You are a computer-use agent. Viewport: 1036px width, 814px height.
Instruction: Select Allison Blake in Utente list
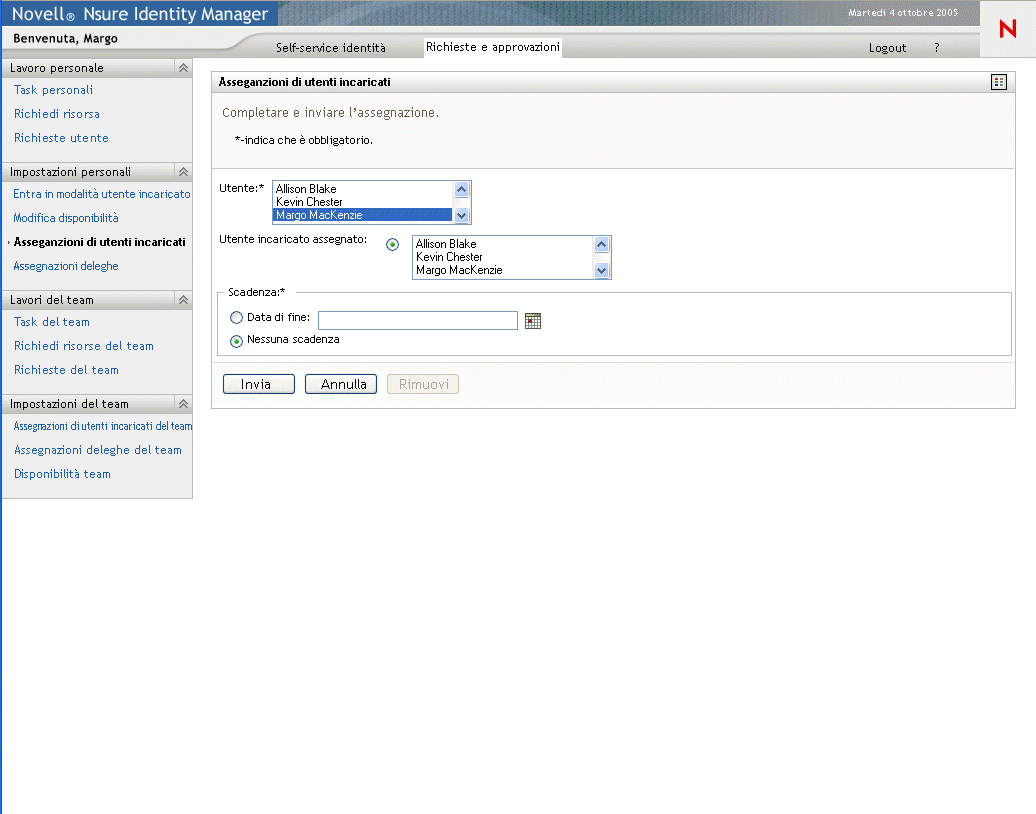[x=363, y=189]
